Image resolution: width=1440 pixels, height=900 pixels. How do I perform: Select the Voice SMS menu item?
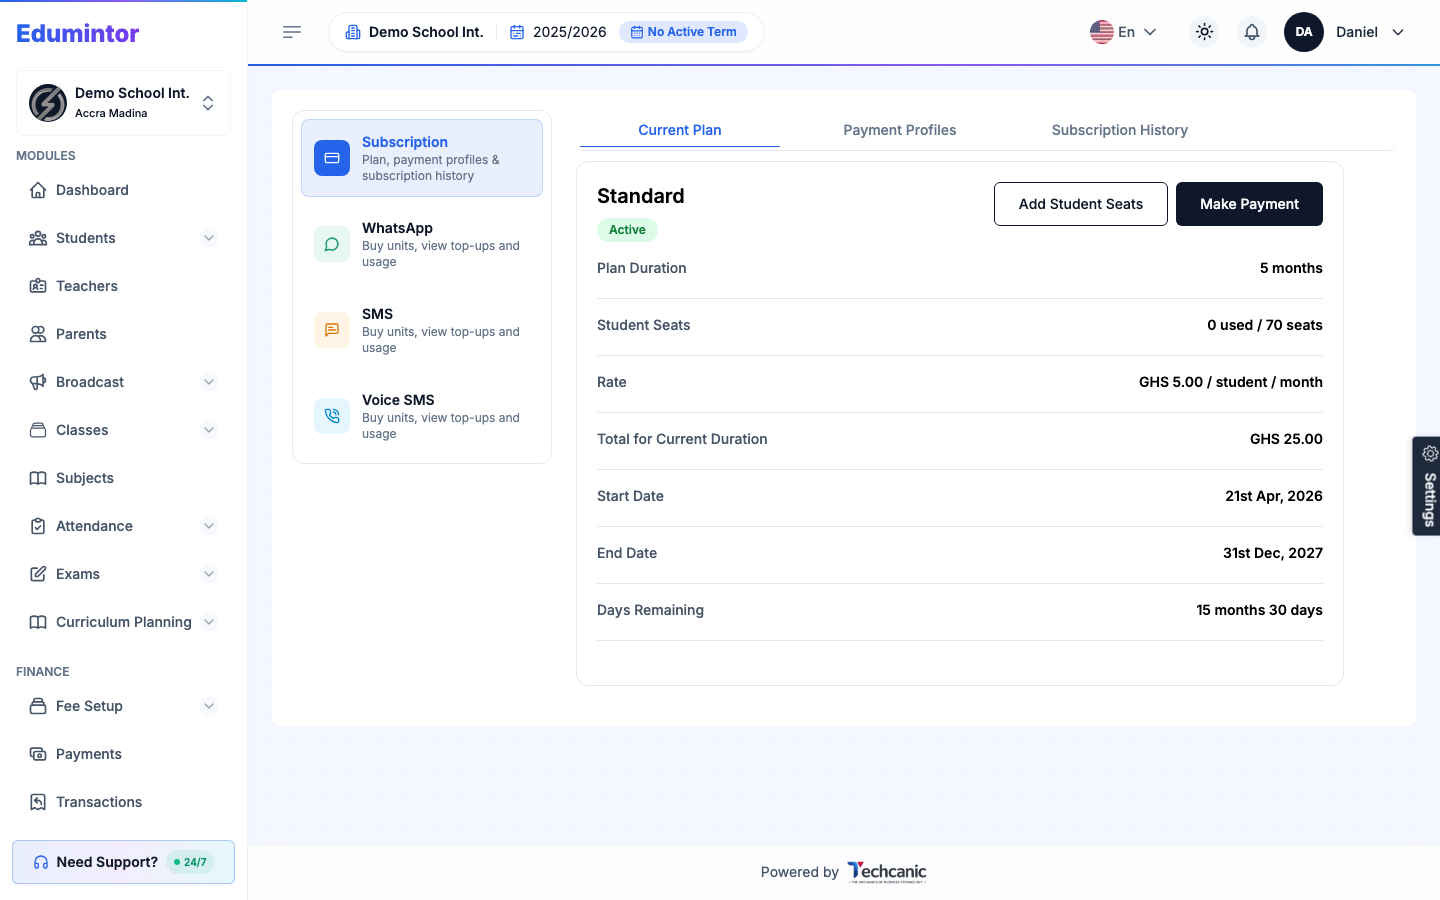tap(422, 416)
